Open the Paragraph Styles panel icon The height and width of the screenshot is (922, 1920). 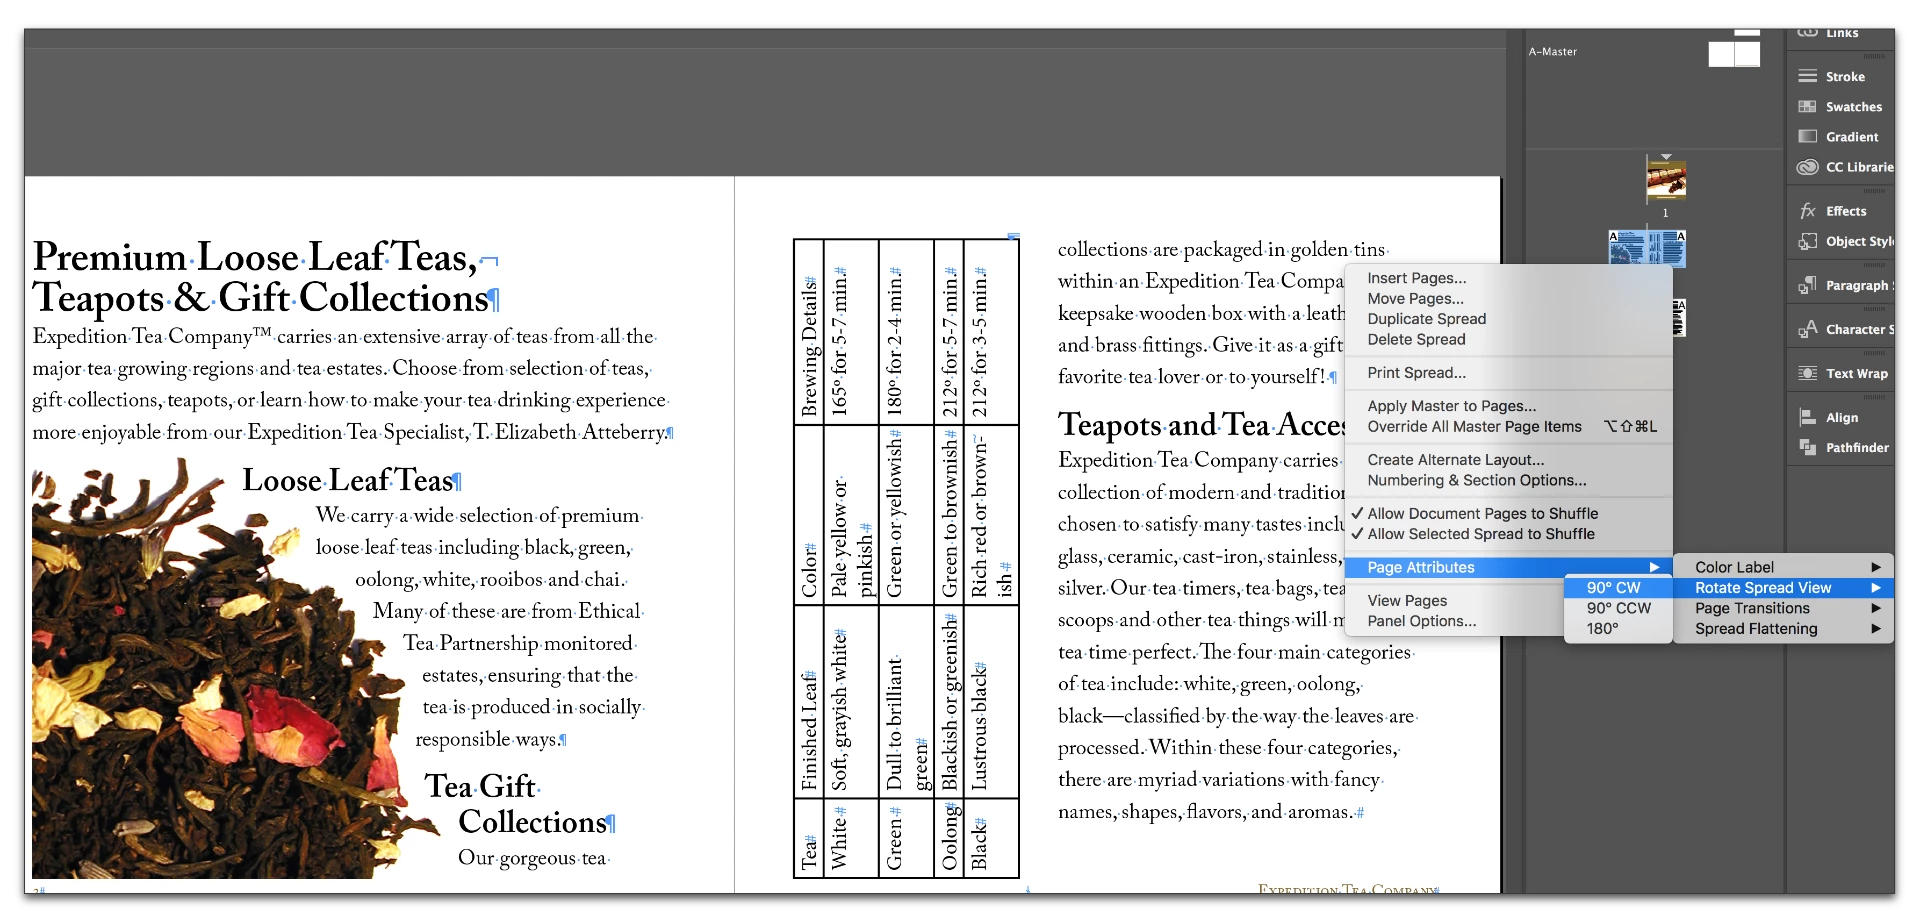point(1807,285)
